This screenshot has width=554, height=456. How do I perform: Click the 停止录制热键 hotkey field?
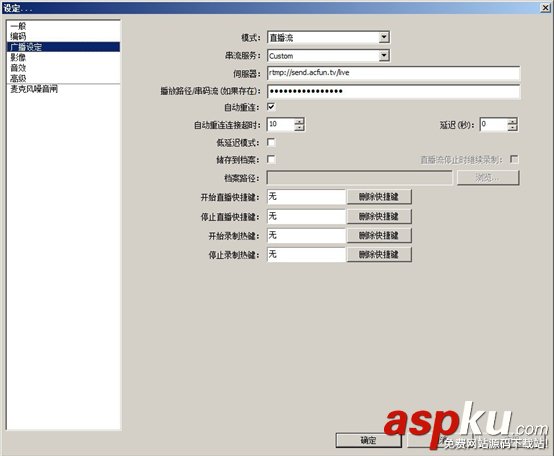tap(306, 255)
